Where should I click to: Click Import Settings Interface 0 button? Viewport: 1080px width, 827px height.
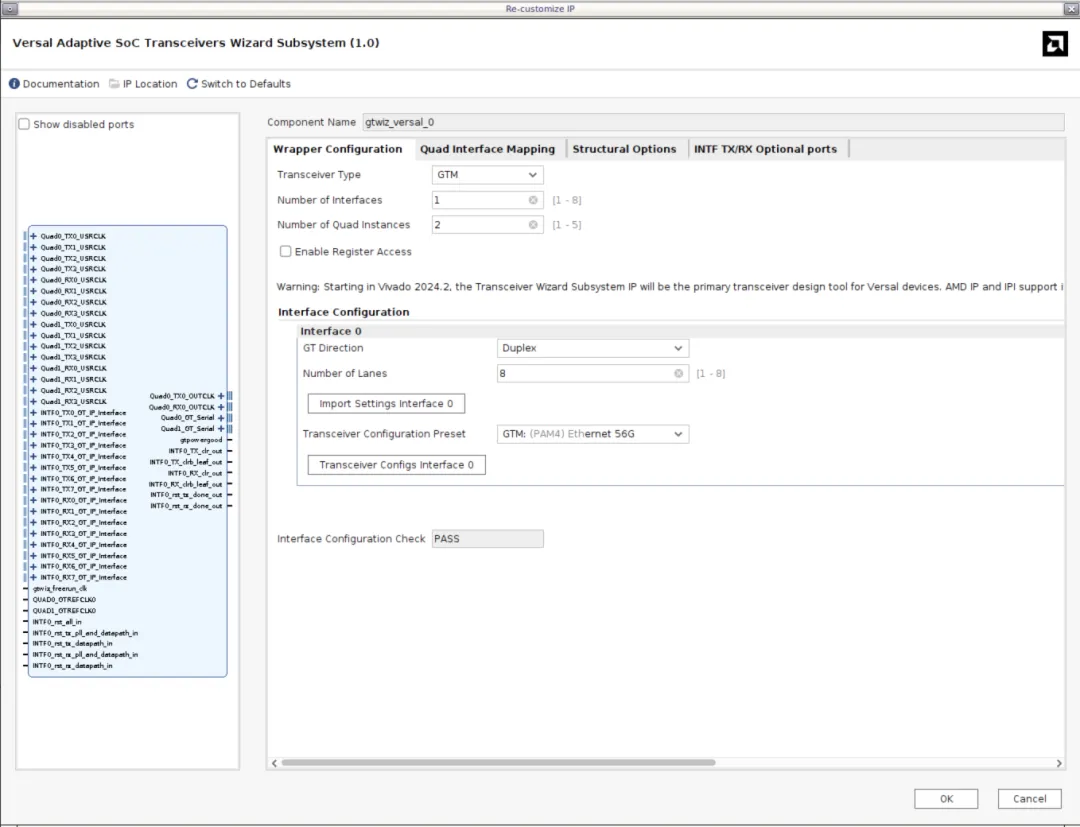(x=386, y=404)
